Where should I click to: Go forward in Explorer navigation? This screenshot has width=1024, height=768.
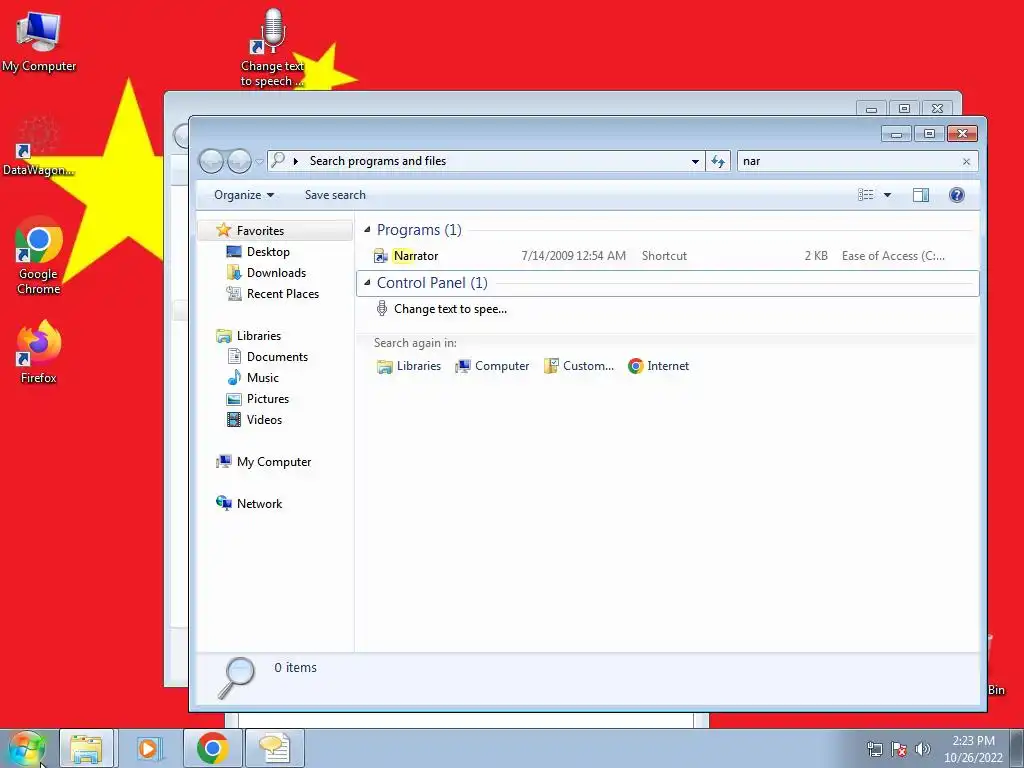(239, 161)
